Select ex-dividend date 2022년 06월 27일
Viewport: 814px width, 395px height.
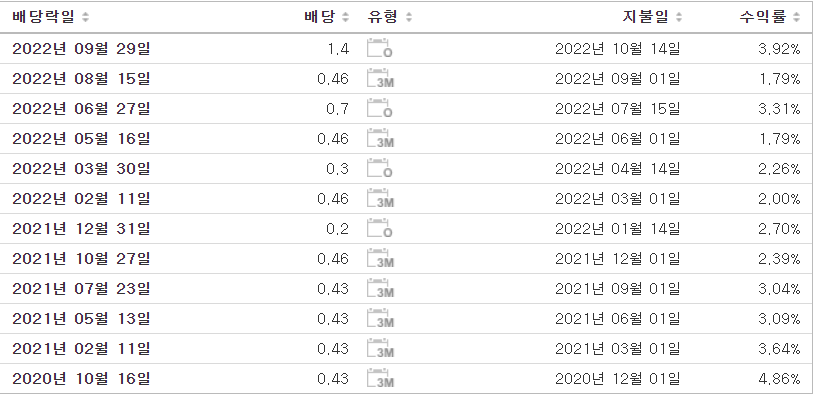[x=82, y=109]
